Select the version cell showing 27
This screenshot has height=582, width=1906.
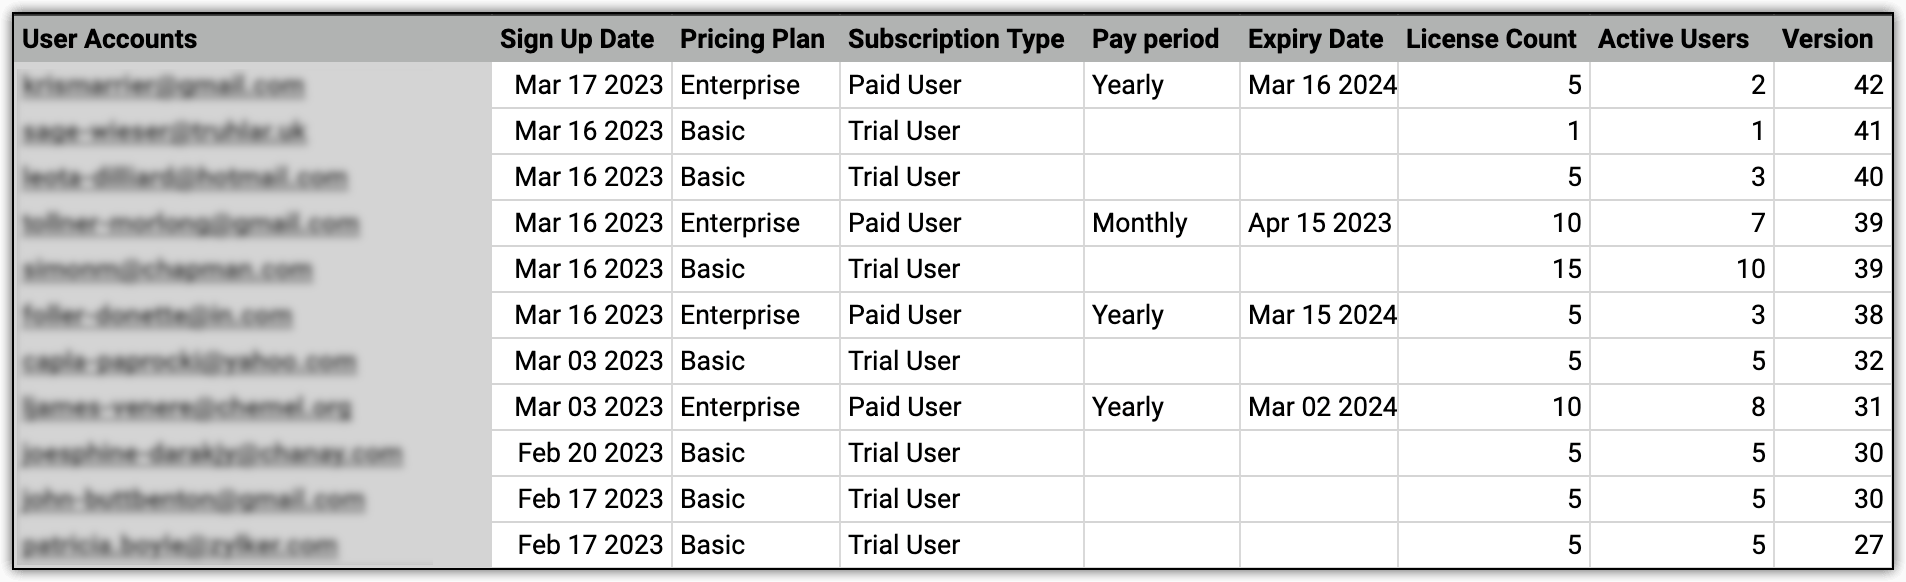[x=1868, y=545]
